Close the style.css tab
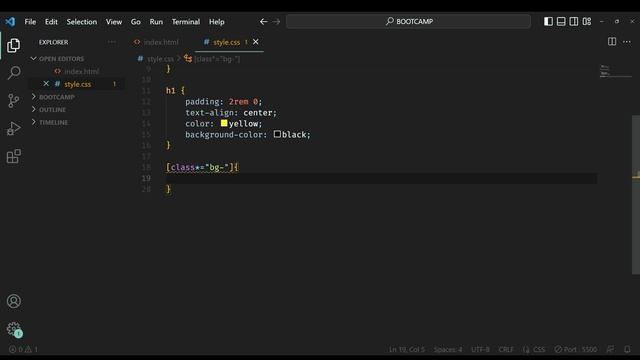The width and height of the screenshot is (640, 360). tap(256, 42)
